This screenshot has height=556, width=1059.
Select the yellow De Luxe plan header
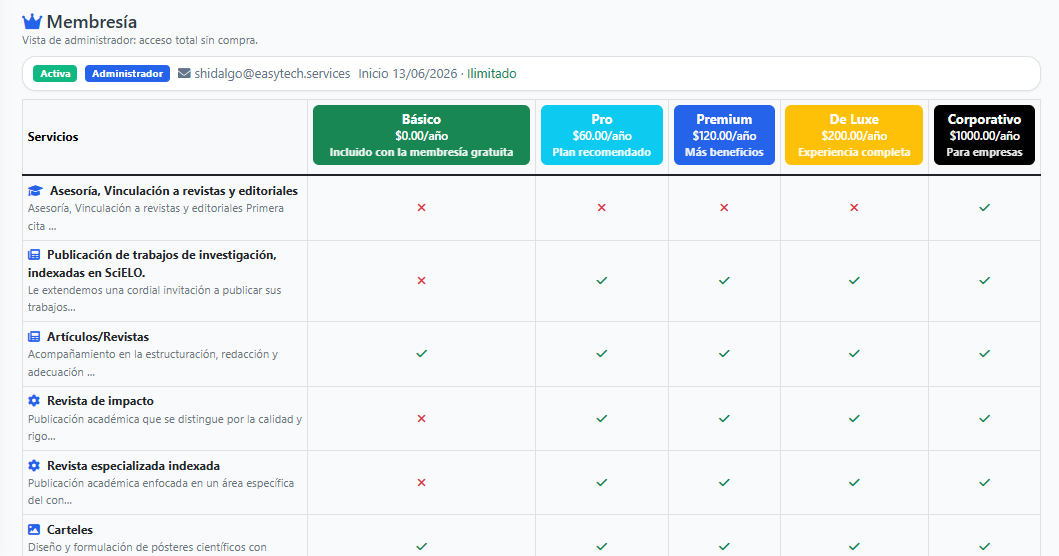tap(854, 135)
